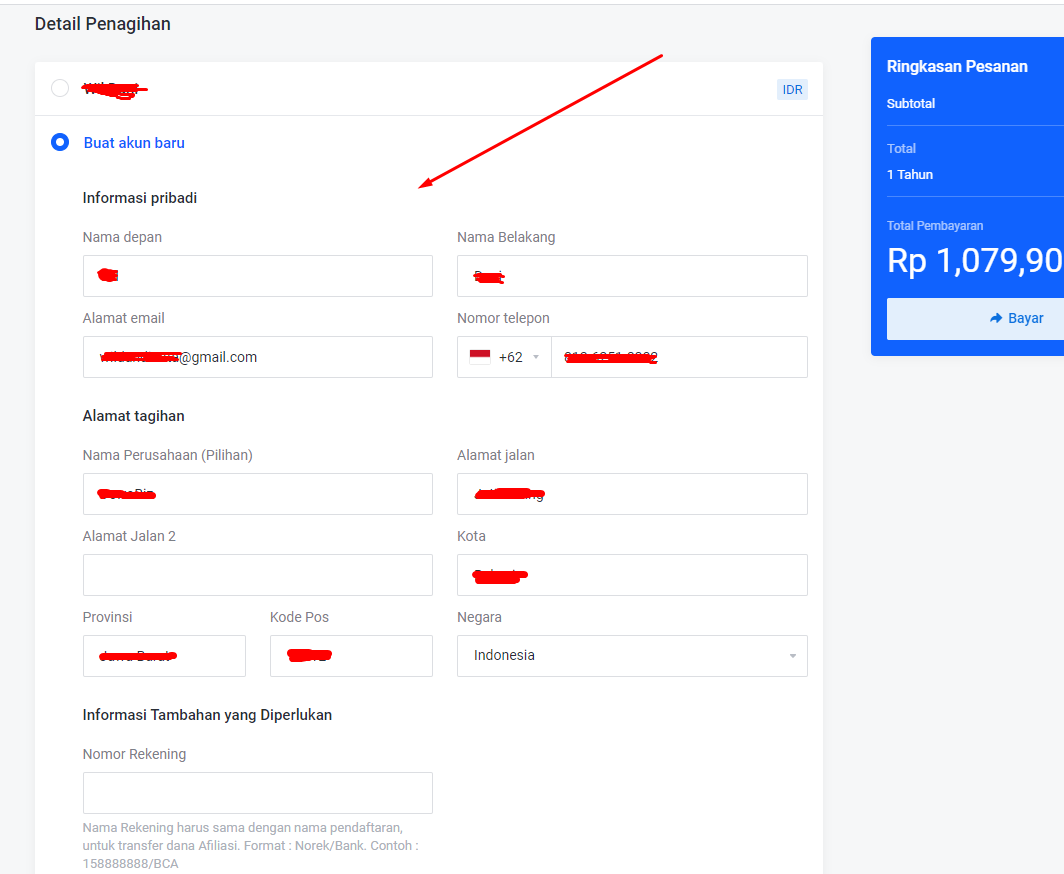Click the Buat akun baru label text

point(134,143)
